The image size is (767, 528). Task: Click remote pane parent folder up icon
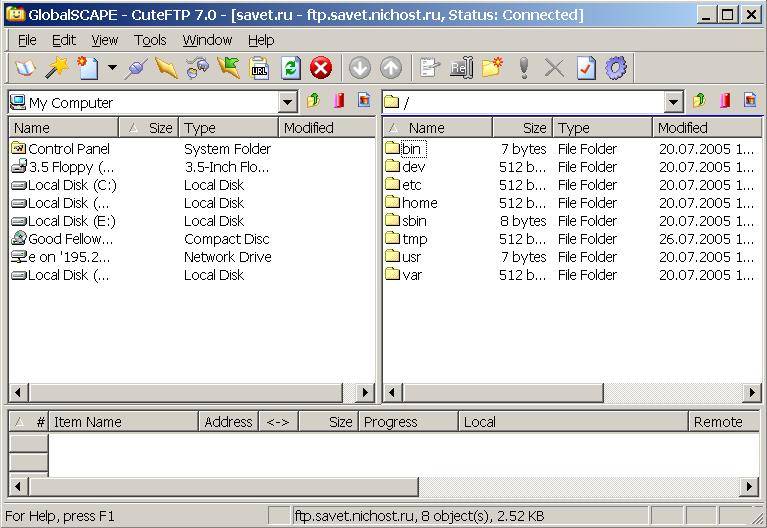point(699,101)
